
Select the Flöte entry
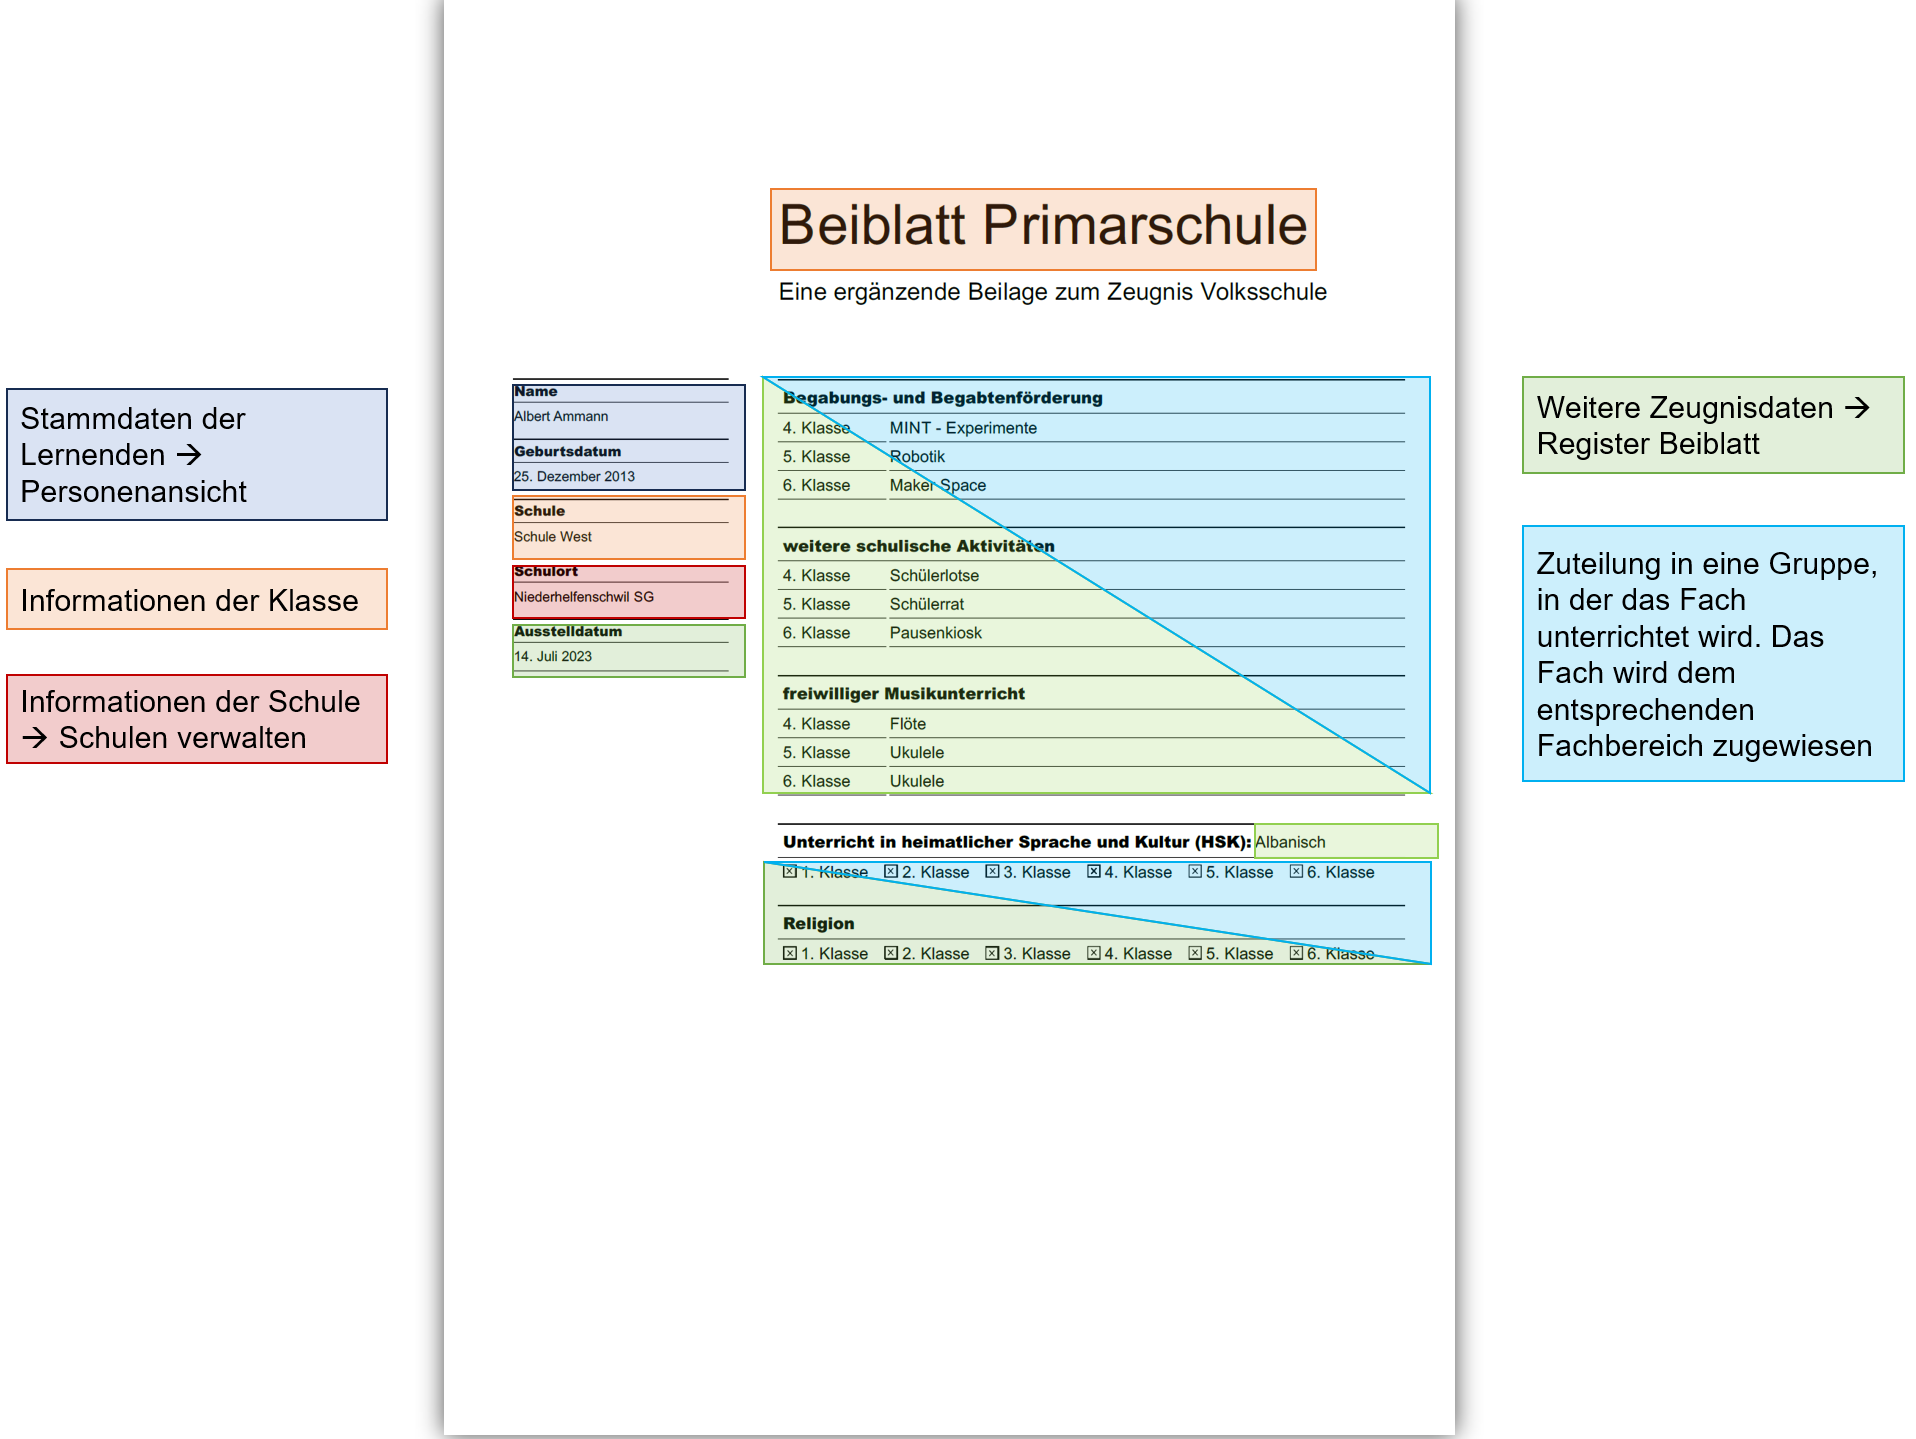coord(908,724)
